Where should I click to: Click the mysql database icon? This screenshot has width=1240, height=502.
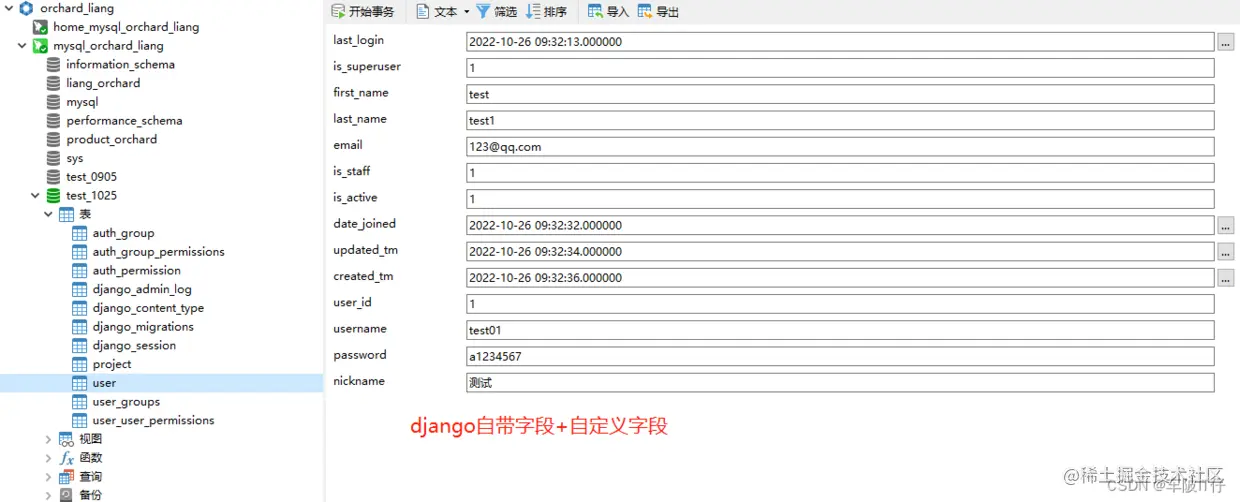click(53, 102)
